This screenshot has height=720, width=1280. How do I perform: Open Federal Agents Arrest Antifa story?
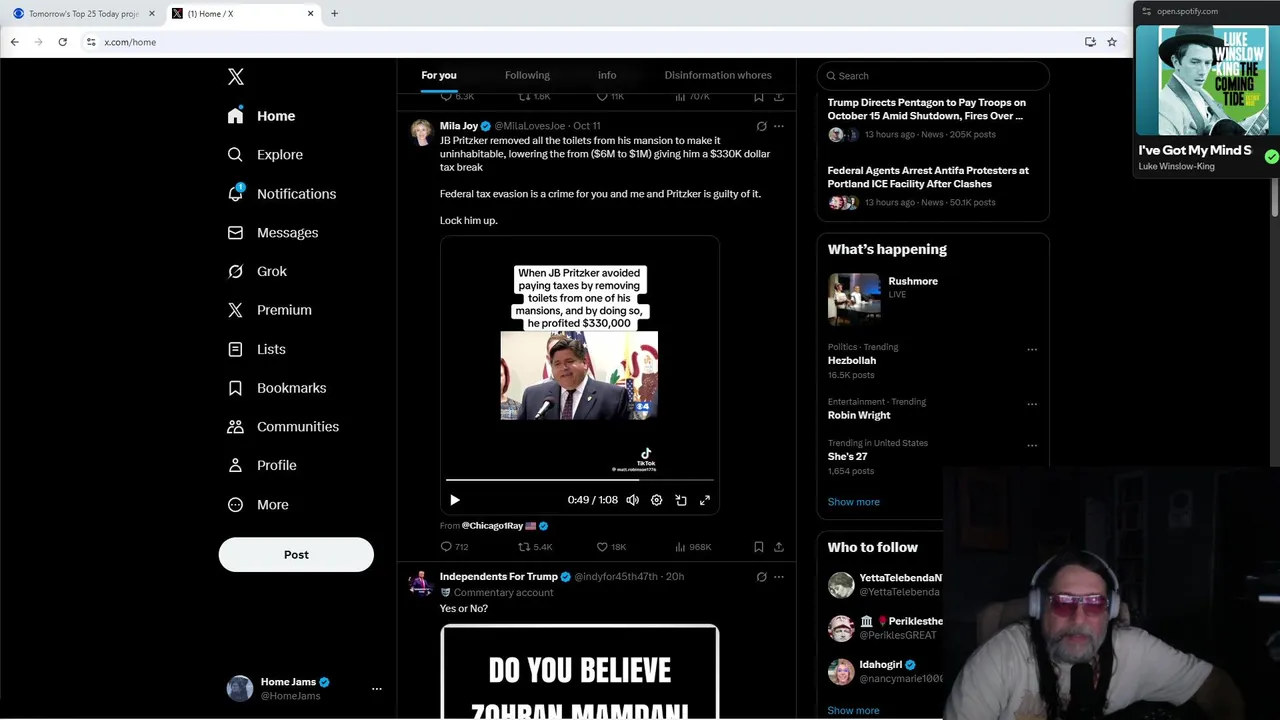click(928, 177)
